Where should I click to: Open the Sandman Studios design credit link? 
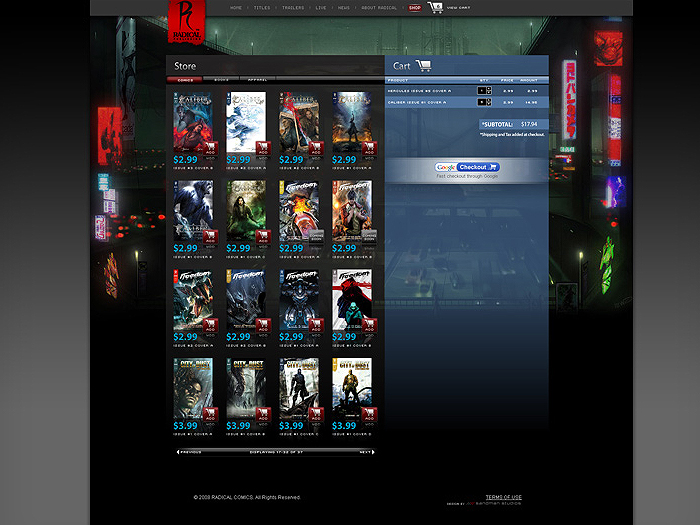(x=494, y=504)
